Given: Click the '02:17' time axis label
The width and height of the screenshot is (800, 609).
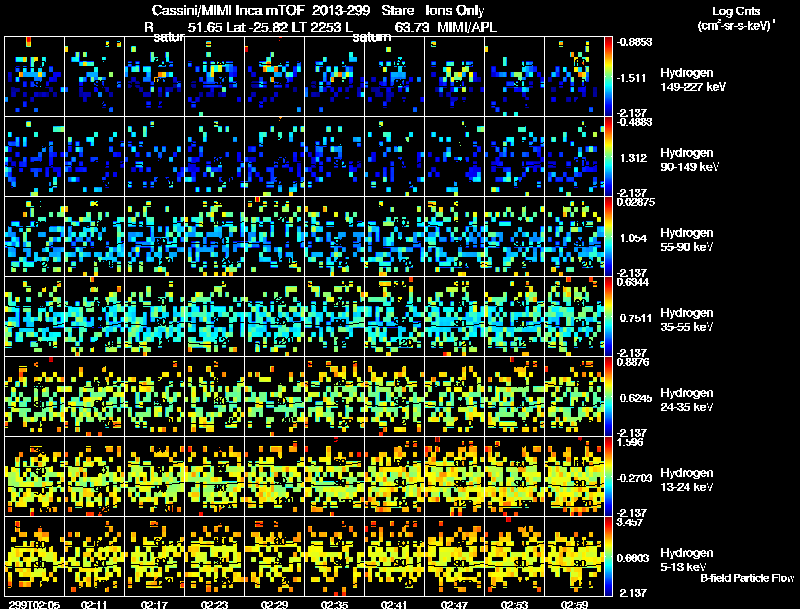Looking at the screenshot, I should point(154,604).
